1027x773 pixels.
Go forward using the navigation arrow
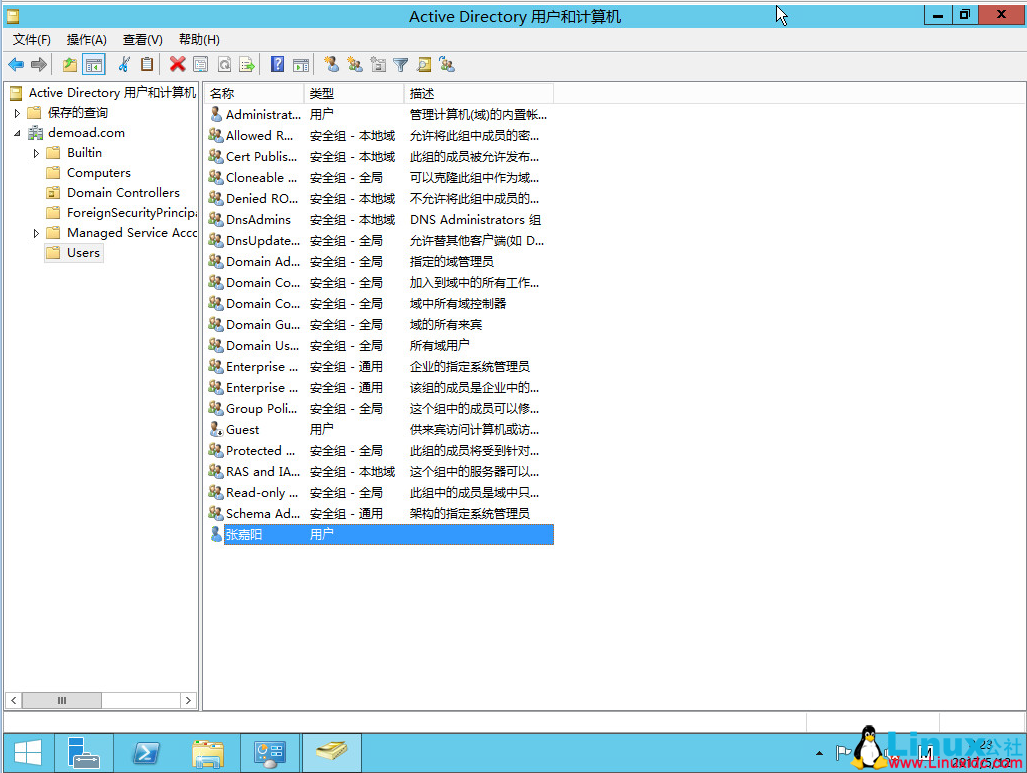click(38, 64)
